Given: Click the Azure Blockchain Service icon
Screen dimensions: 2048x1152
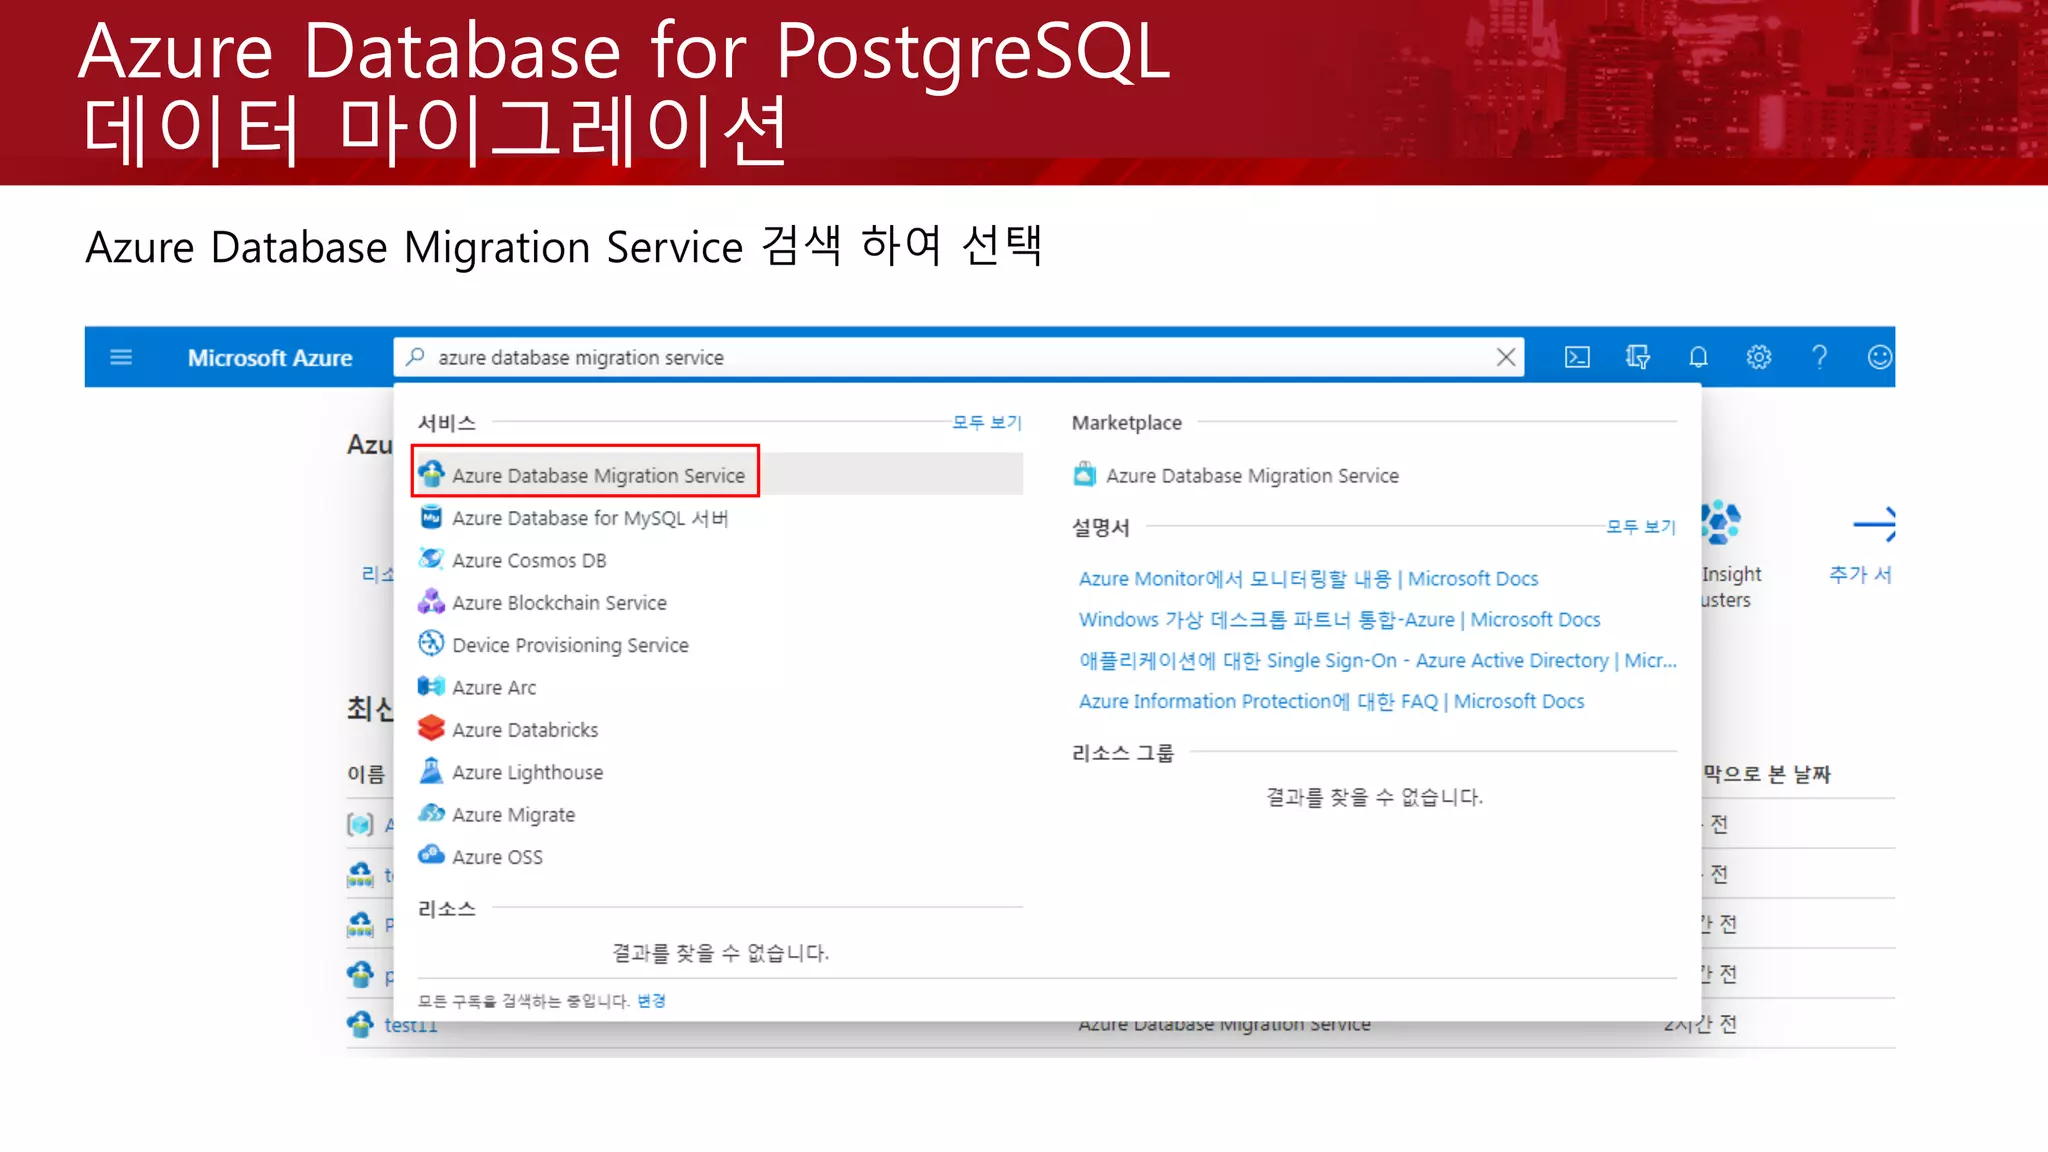Looking at the screenshot, I should click(x=431, y=601).
